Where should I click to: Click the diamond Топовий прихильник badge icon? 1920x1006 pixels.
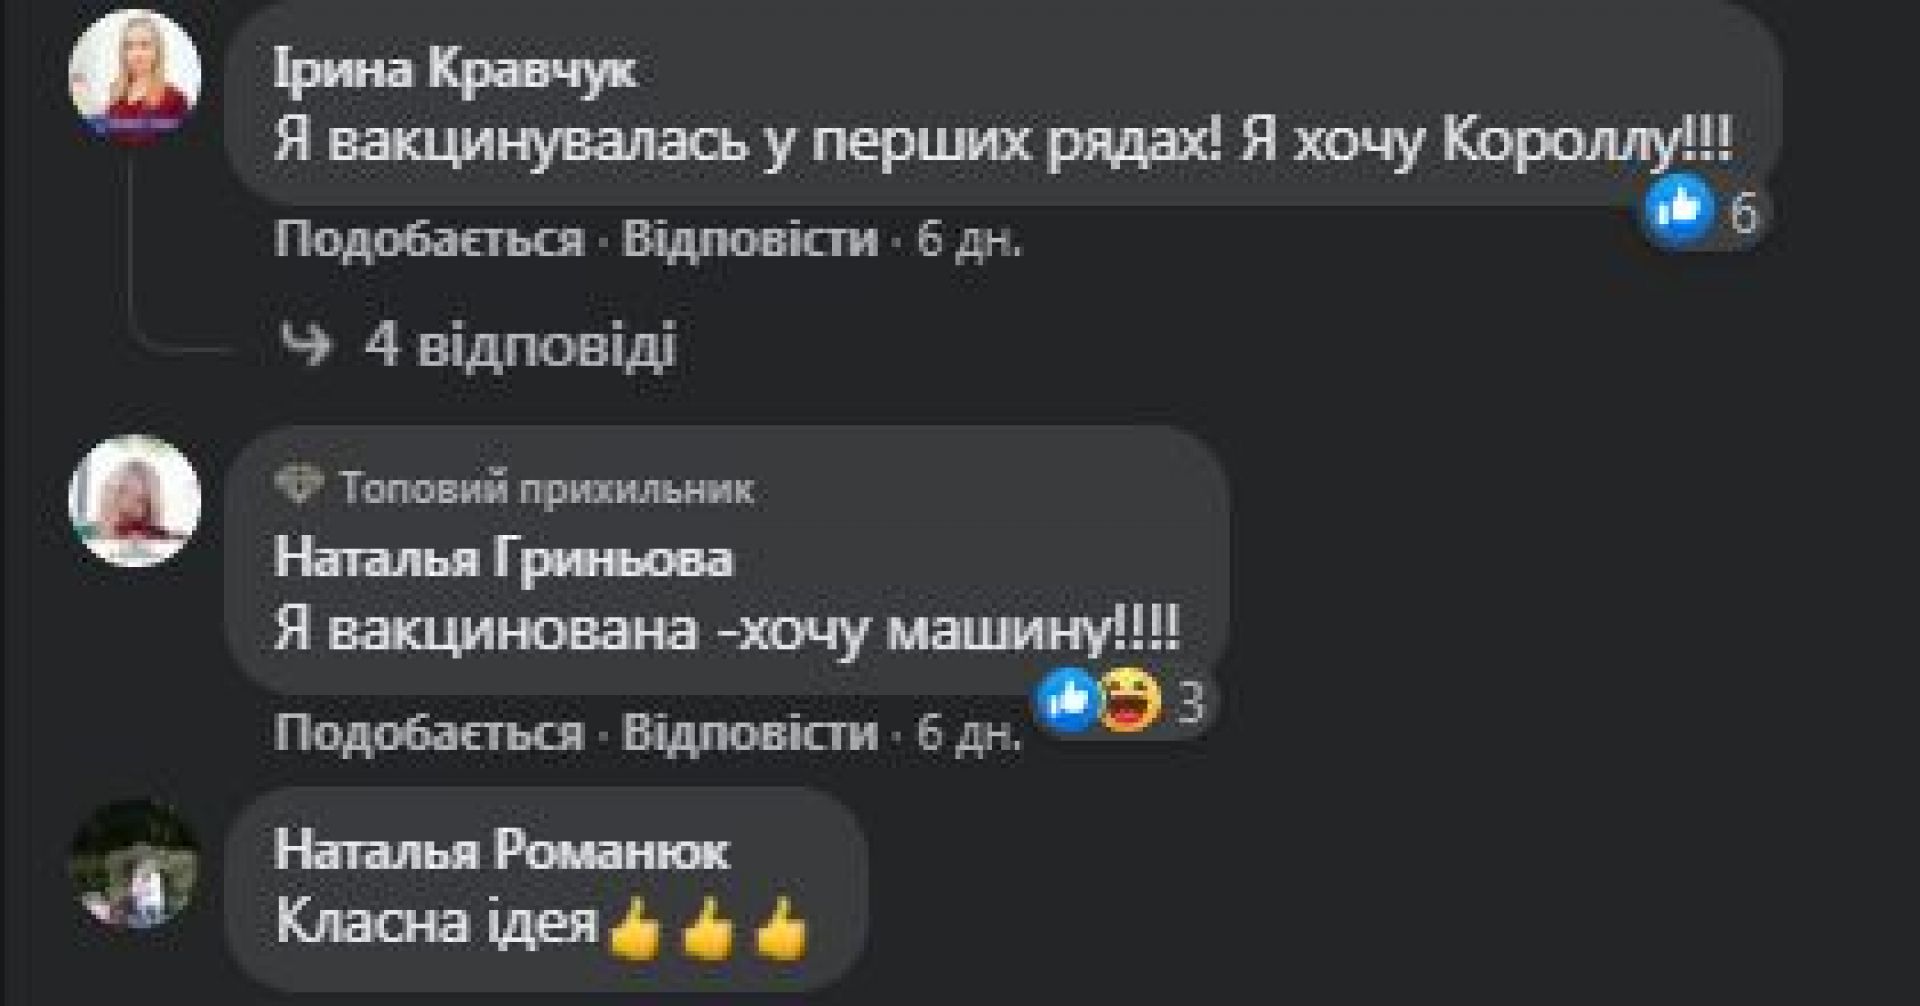point(299,488)
